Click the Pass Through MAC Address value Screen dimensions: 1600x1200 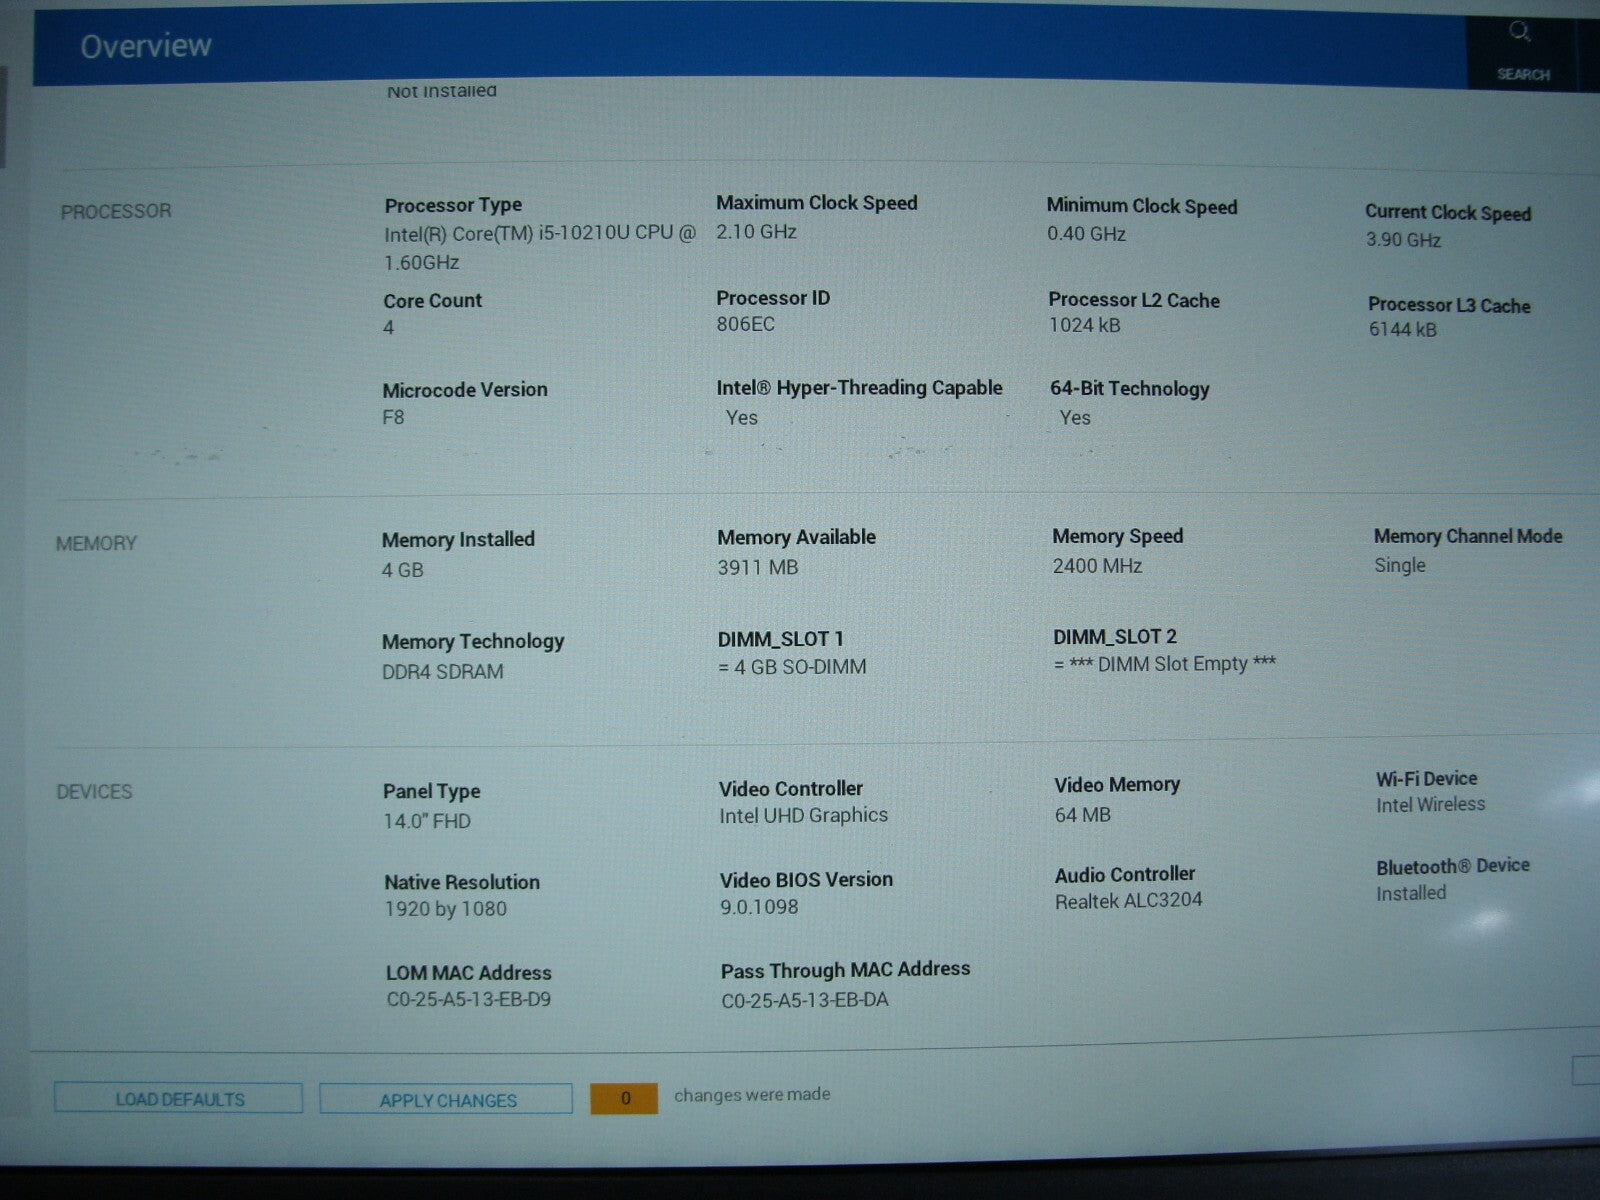click(804, 1000)
